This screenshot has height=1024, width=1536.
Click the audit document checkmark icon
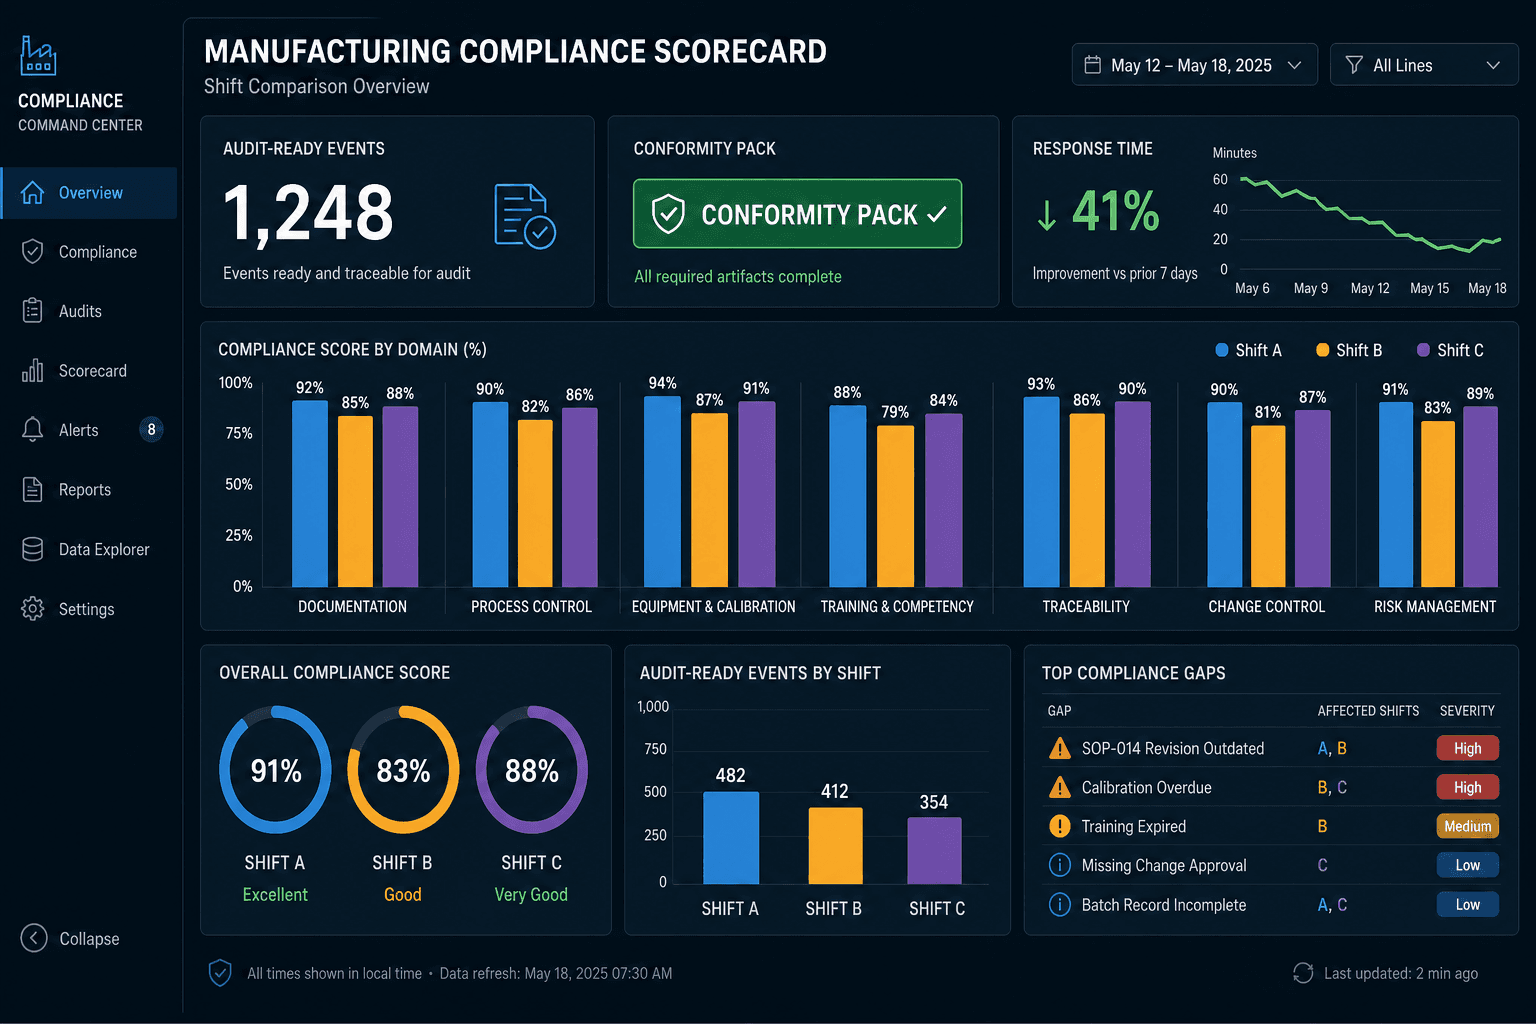click(525, 216)
